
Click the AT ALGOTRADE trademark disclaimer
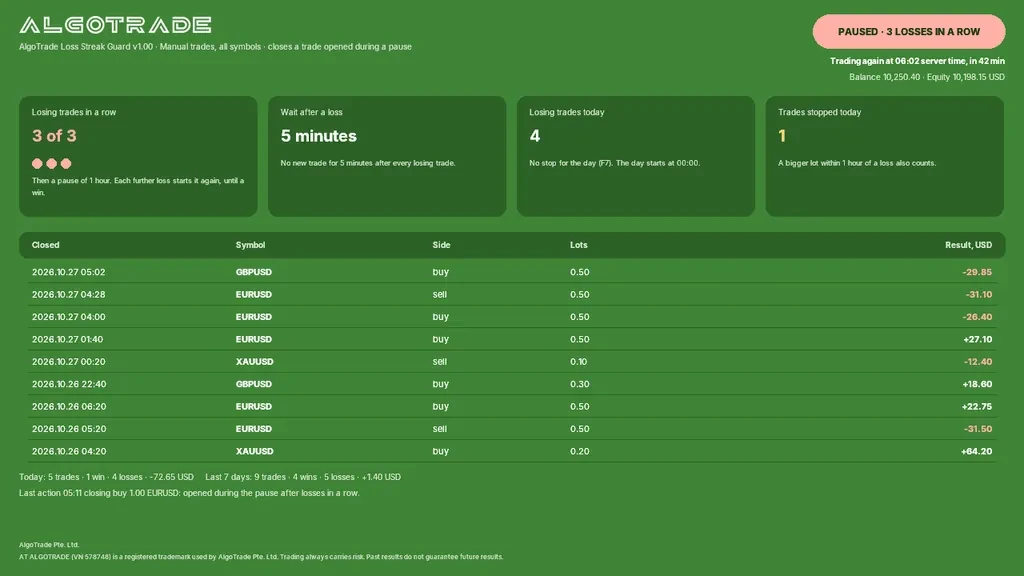point(261,557)
